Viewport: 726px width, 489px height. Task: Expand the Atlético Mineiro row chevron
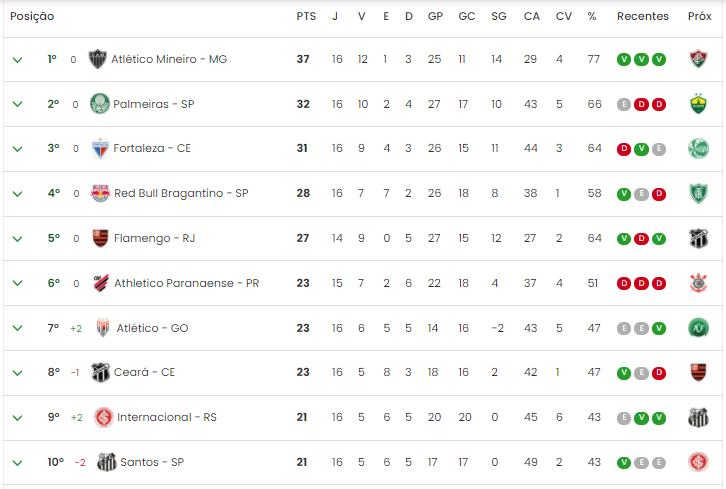click(x=17, y=60)
